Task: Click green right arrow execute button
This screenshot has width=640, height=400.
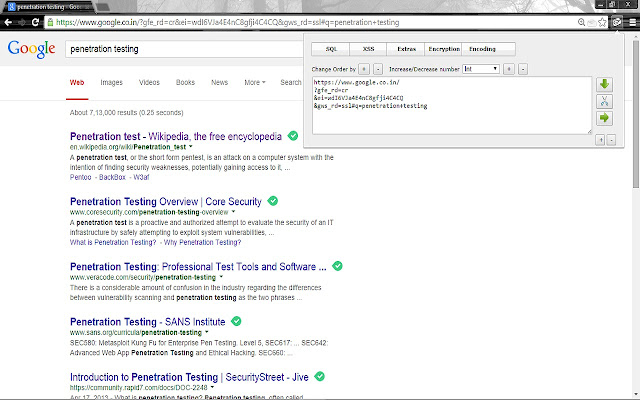Action: 604,118
